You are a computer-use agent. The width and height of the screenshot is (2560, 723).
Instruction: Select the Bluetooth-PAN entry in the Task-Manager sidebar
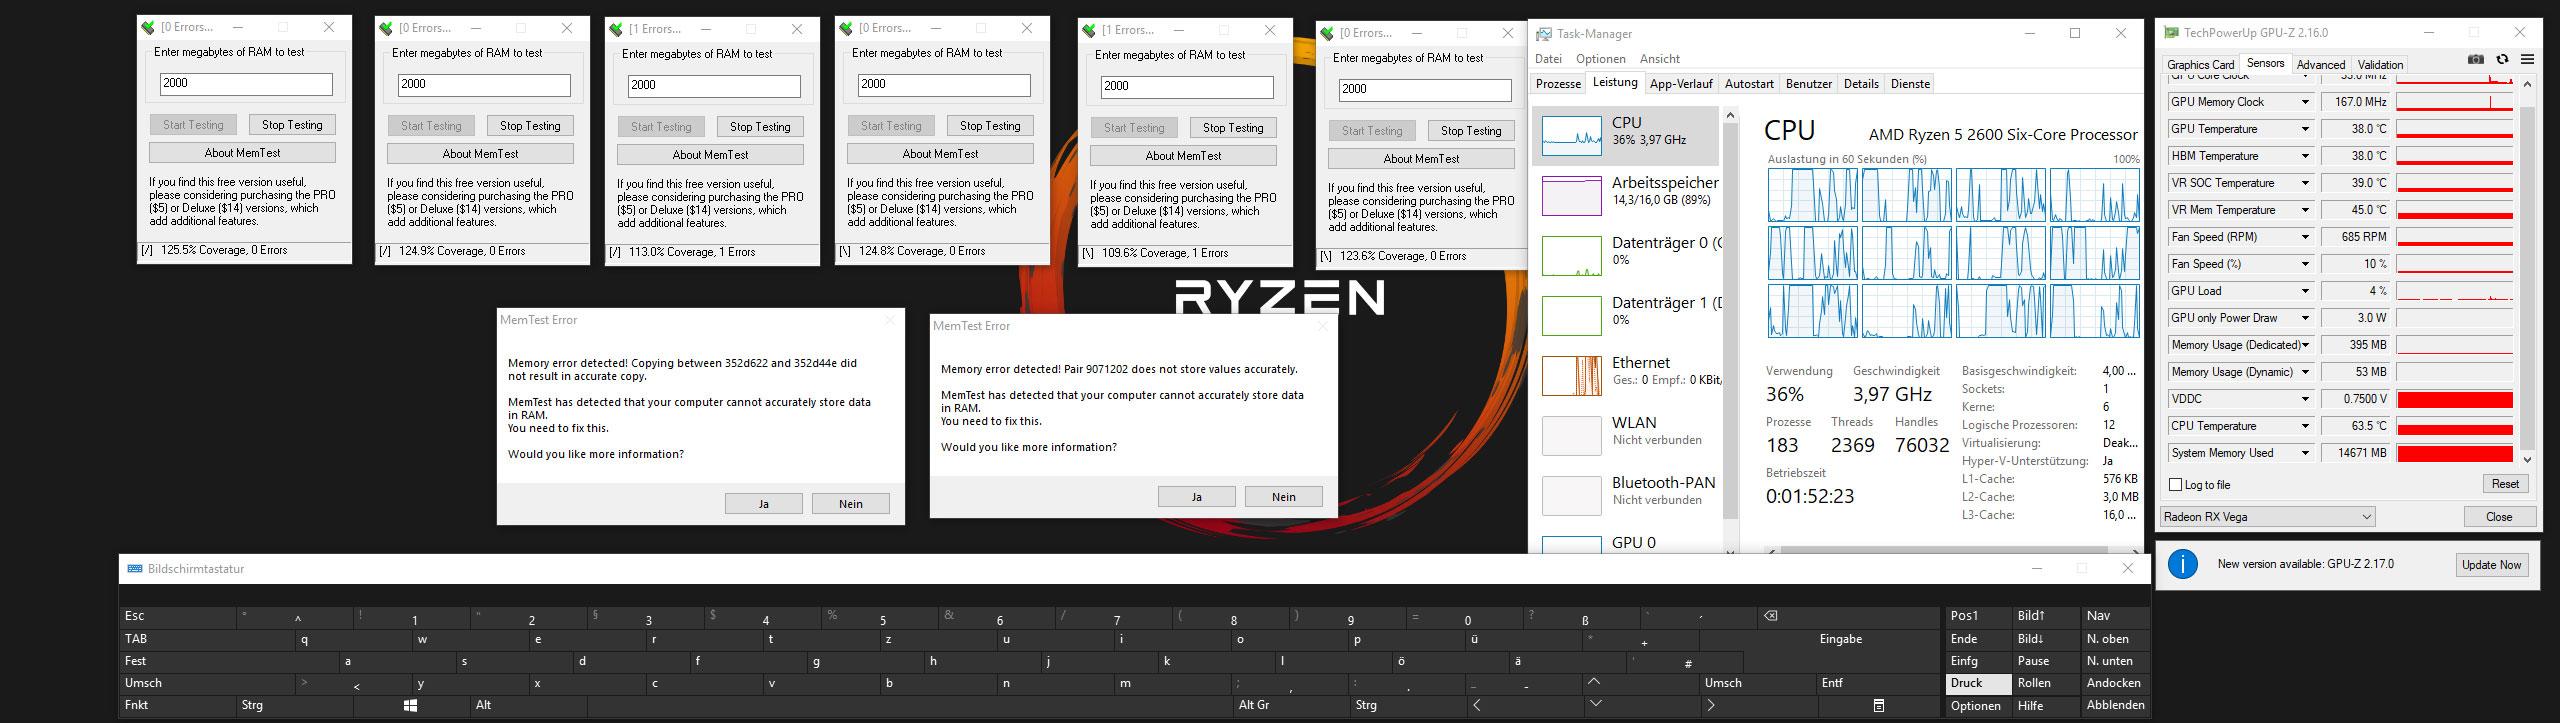1626,495
